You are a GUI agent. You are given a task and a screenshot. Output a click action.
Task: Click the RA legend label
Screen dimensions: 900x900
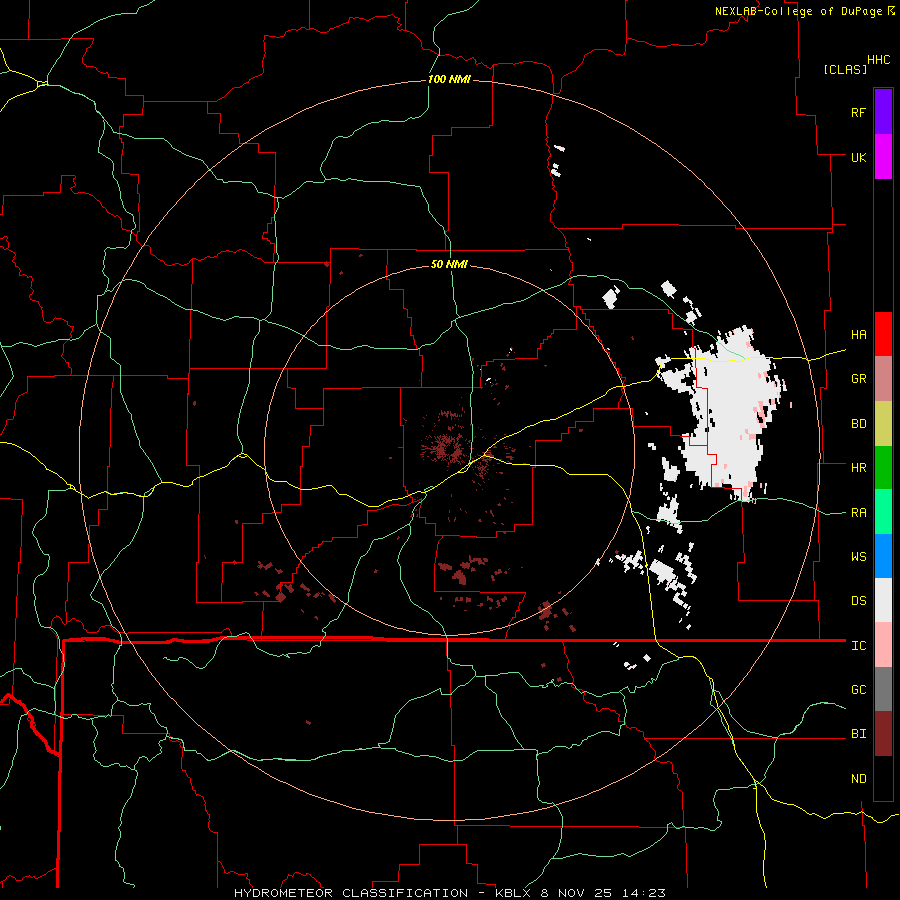click(x=858, y=513)
